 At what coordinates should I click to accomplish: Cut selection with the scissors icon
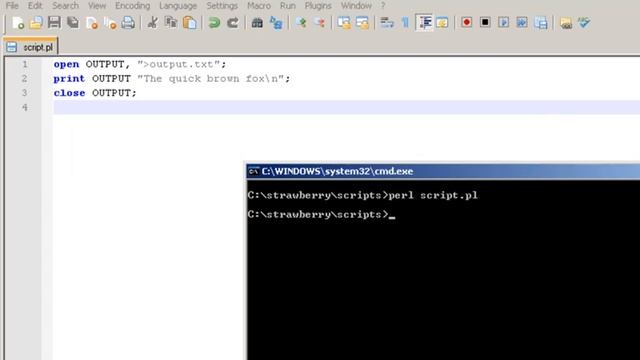(x=153, y=22)
